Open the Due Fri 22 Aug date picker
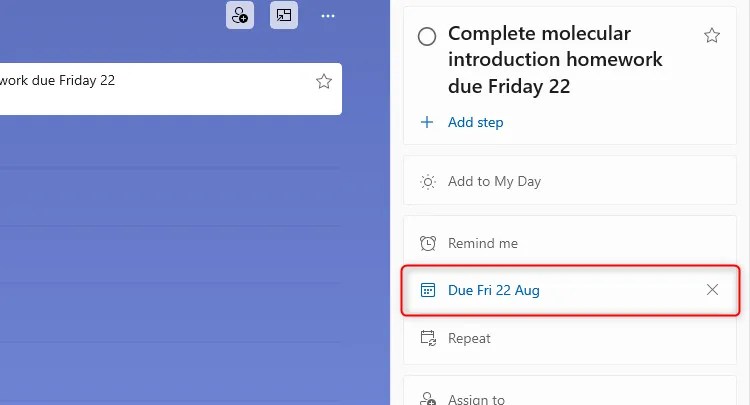 pyautogui.click(x=494, y=290)
